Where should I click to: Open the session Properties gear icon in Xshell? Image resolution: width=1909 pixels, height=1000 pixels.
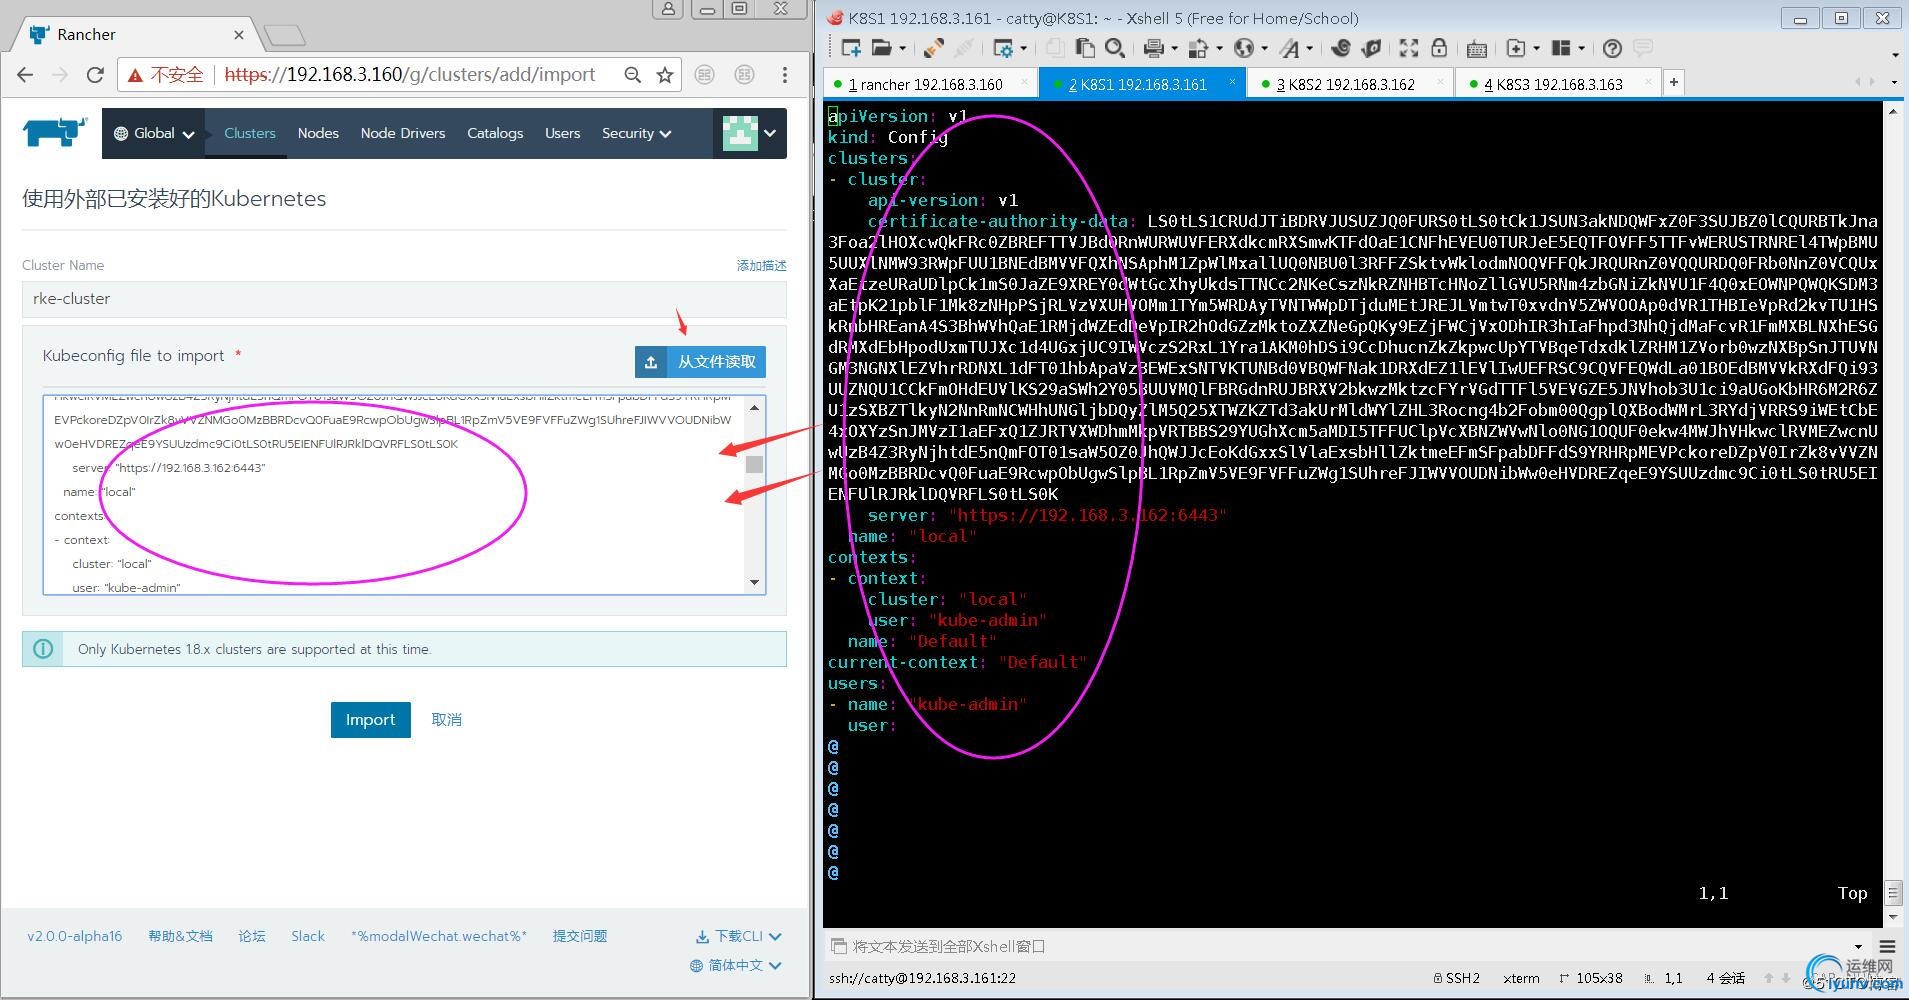point(1003,48)
